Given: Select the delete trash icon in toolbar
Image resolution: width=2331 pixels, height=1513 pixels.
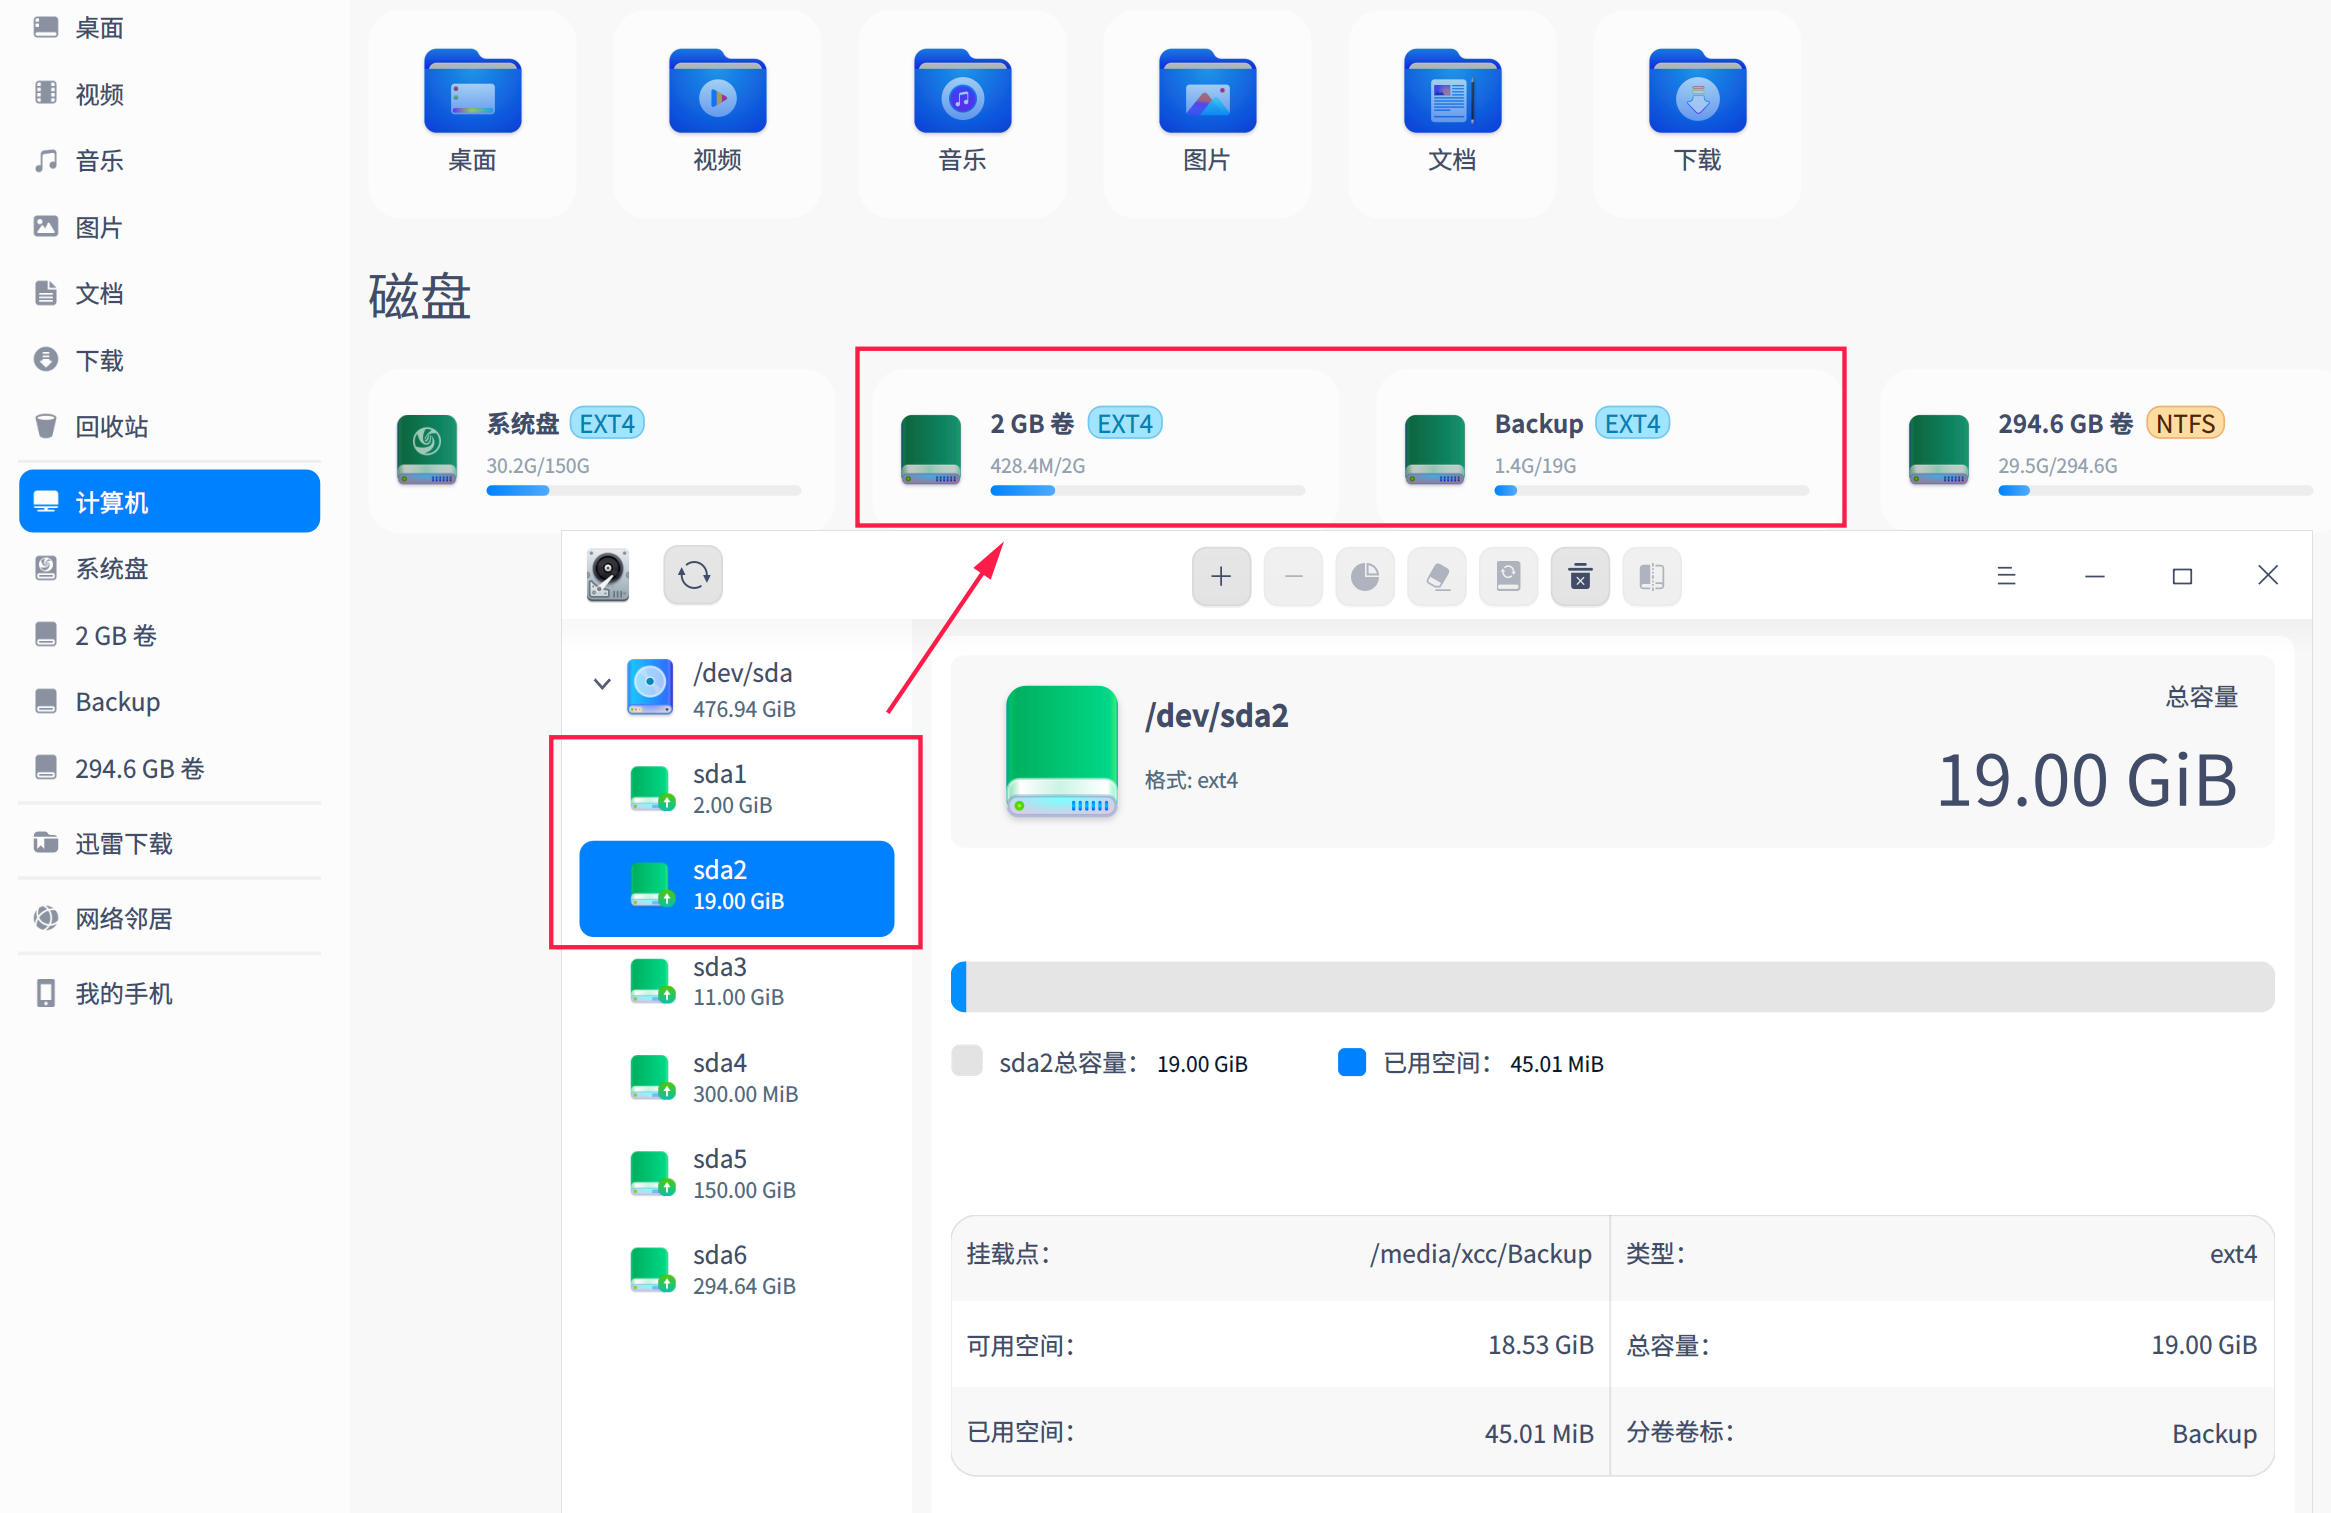Looking at the screenshot, I should tap(1580, 576).
